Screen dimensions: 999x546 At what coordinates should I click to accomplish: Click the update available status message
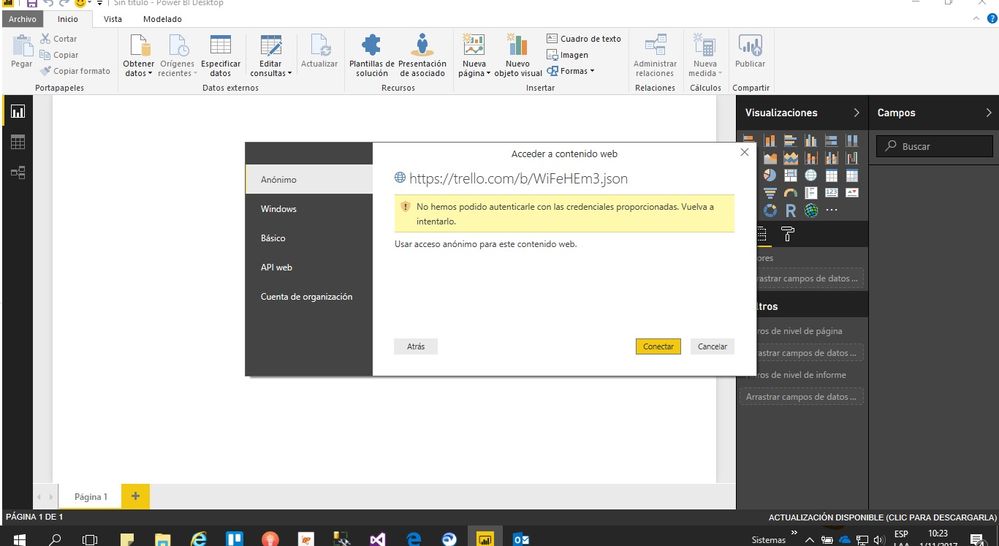coord(882,517)
